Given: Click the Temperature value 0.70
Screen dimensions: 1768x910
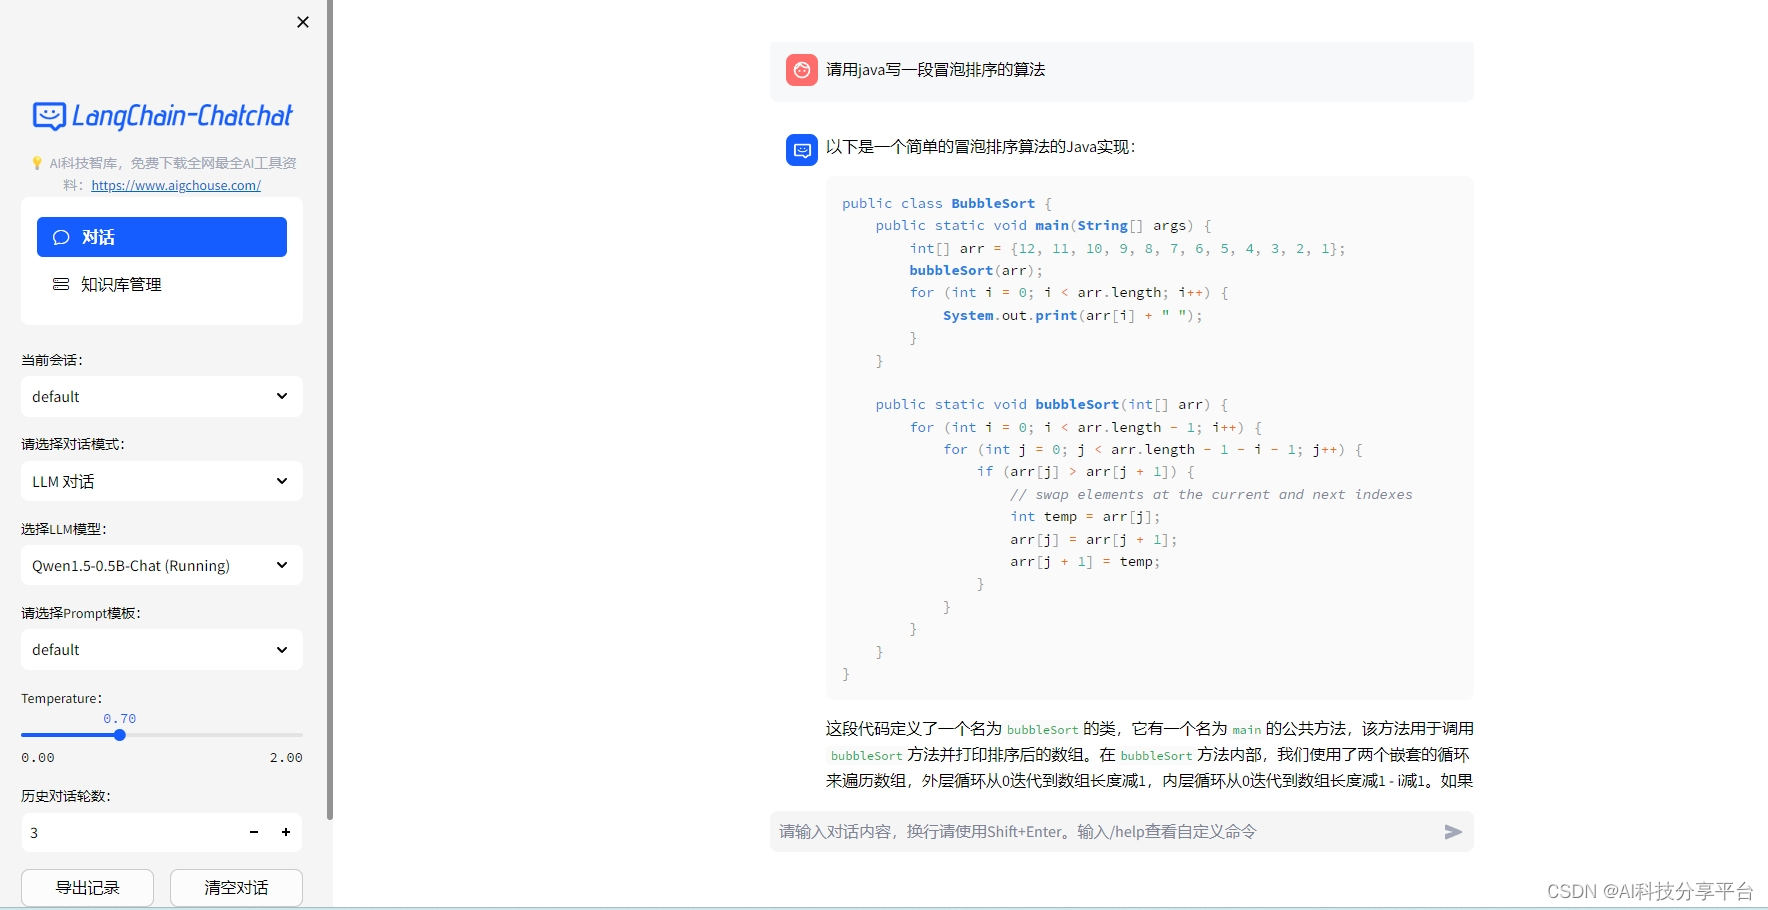Looking at the screenshot, I should [x=120, y=718].
